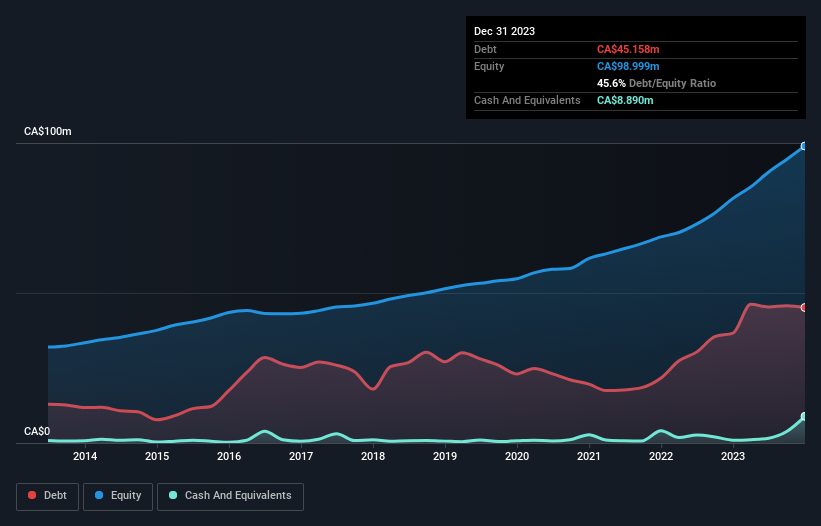The height and width of the screenshot is (526, 821).
Task: Toggle the Debt series legend button
Action: coord(48,496)
